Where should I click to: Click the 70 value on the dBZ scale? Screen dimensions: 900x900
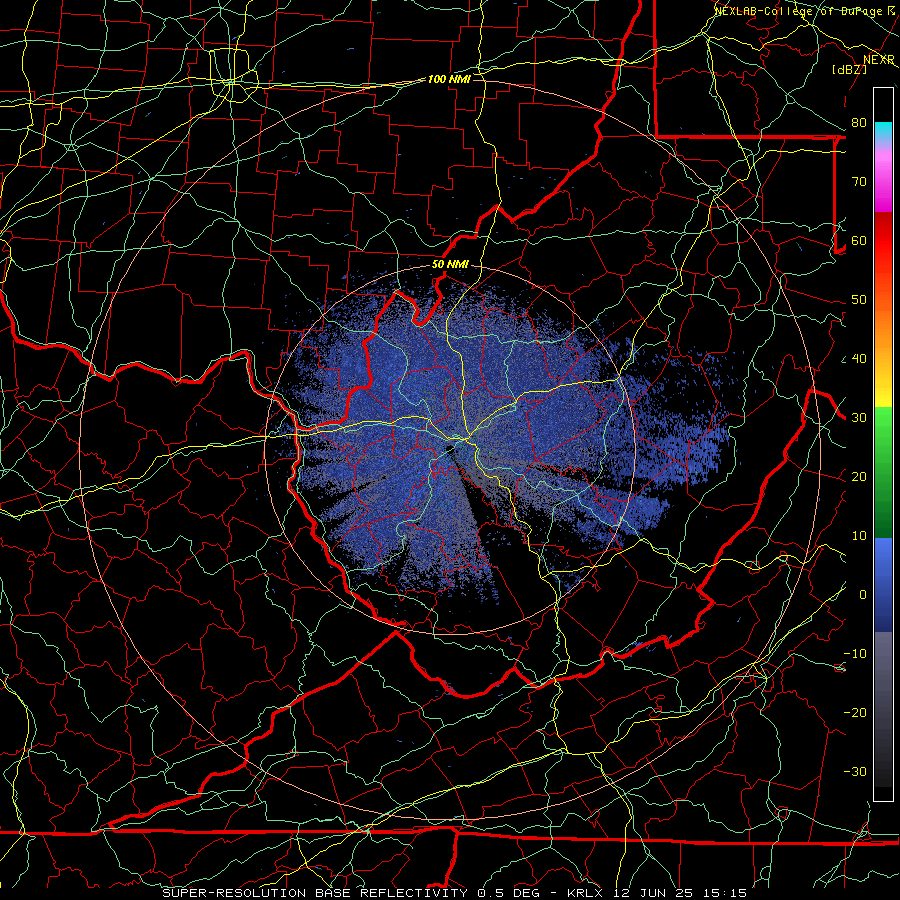(x=859, y=182)
